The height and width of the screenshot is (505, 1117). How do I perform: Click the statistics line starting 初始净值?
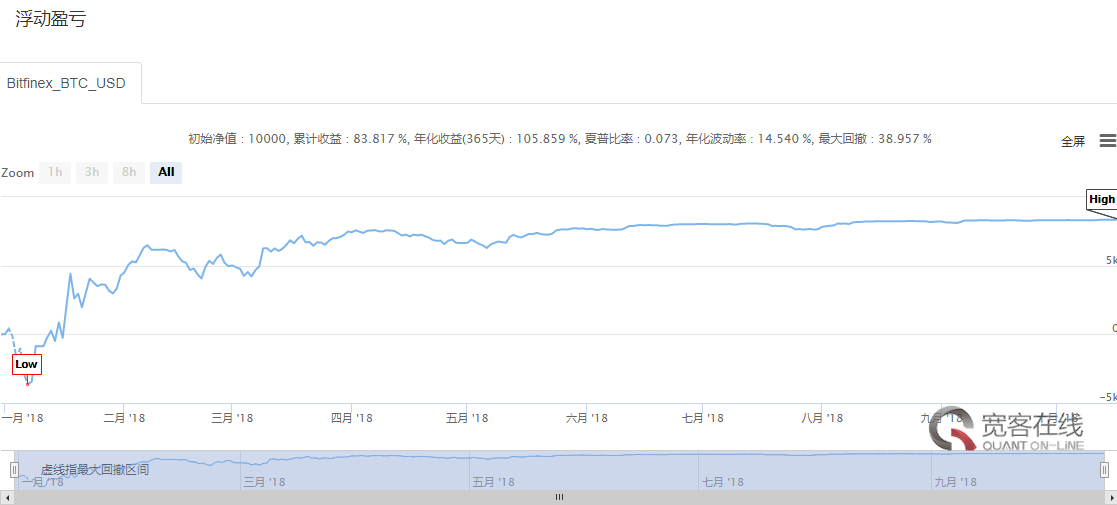pos(559,139)
